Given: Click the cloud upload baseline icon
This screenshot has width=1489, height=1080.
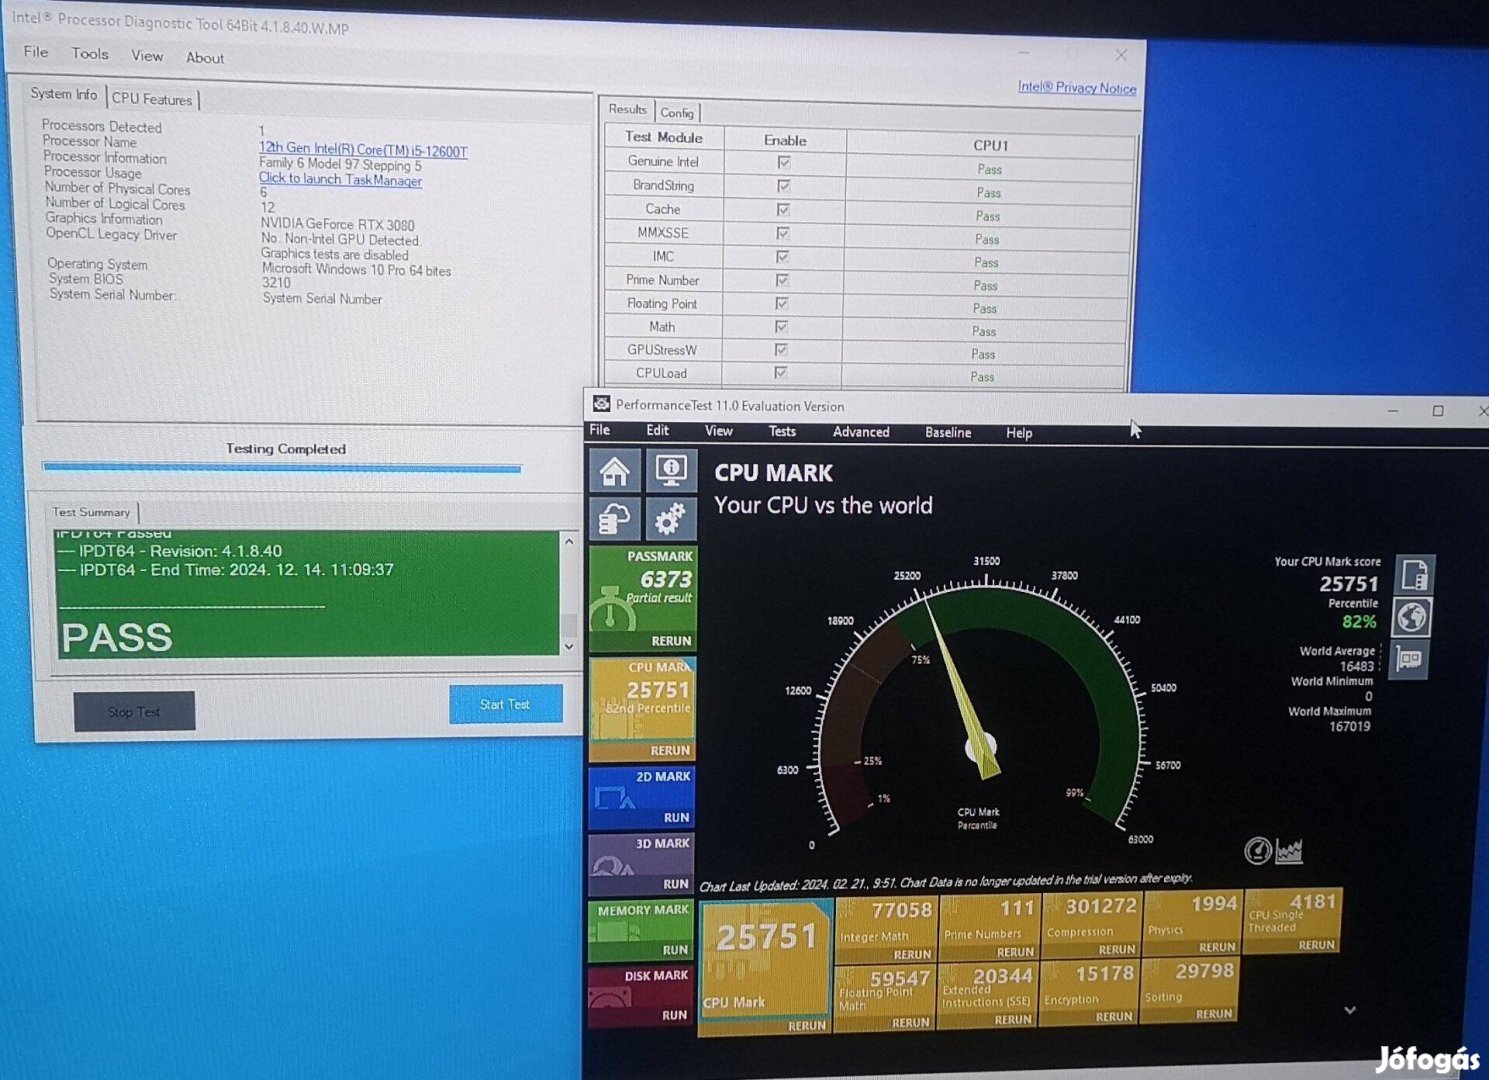Looking at the screenshot, I should 615,519.
